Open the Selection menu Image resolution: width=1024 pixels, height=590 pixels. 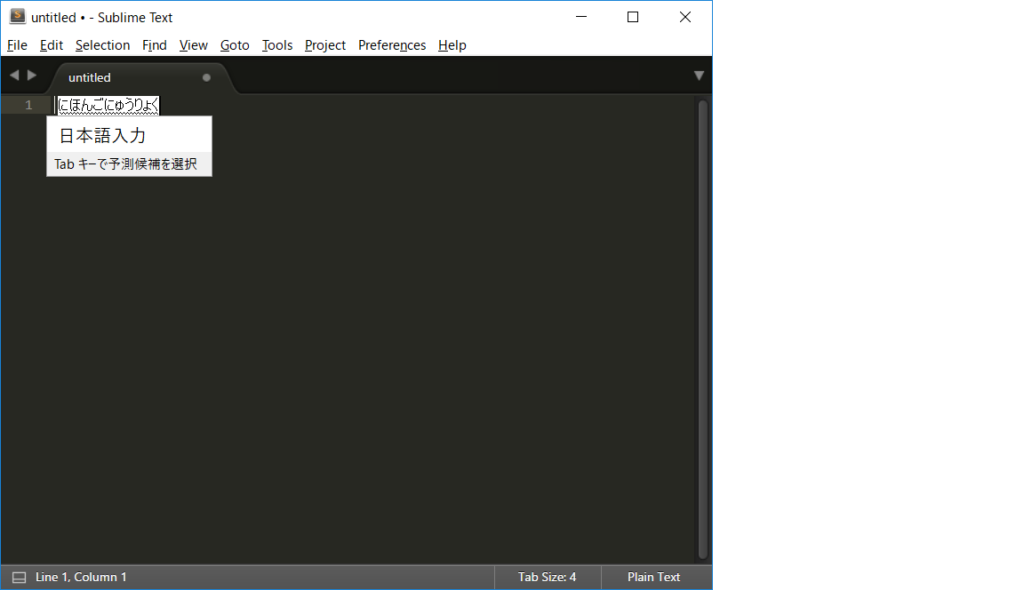[103, 45]
